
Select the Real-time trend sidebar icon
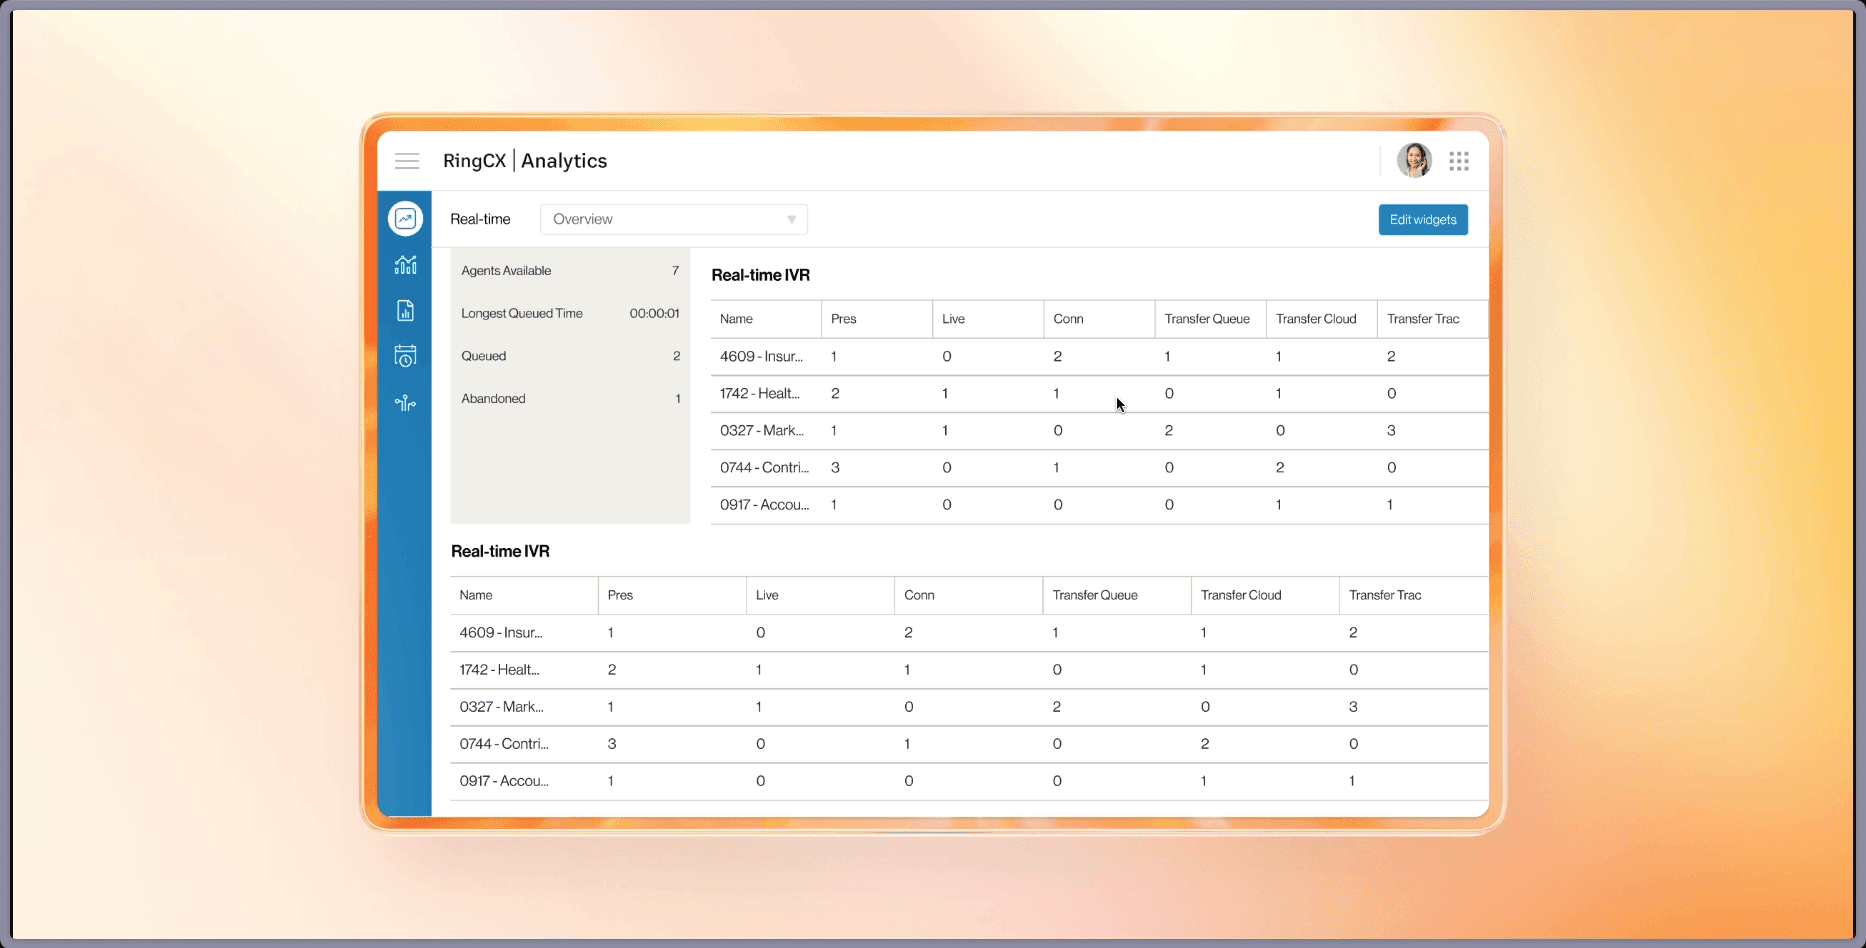(x=405, y=219)
